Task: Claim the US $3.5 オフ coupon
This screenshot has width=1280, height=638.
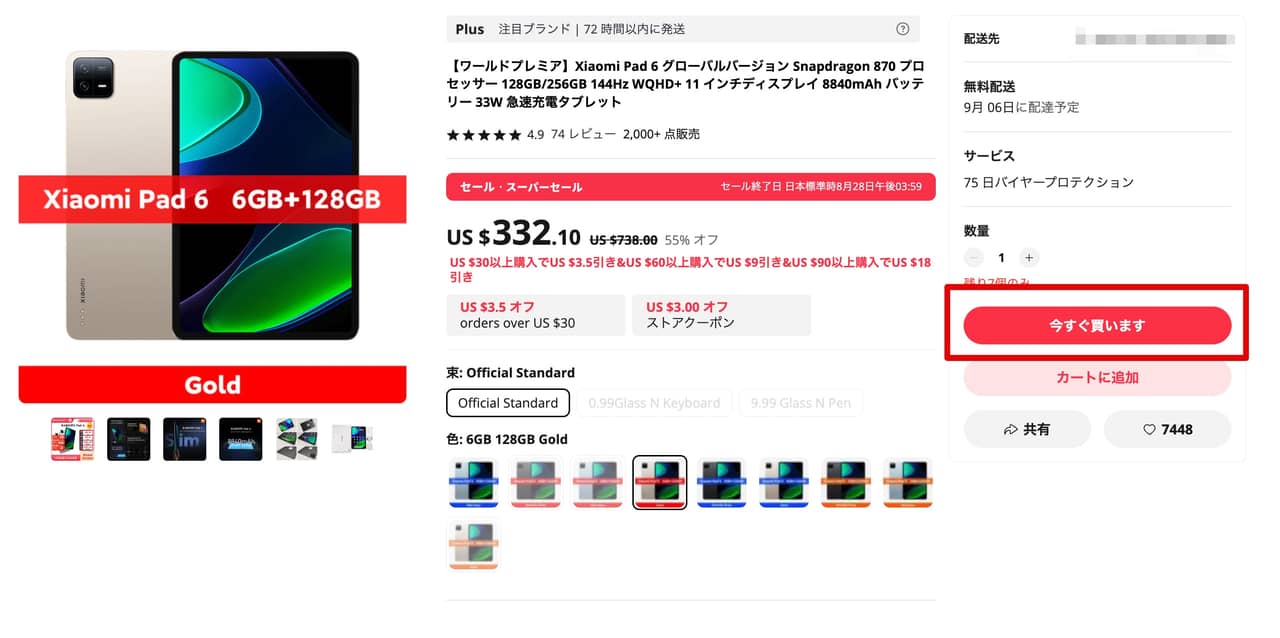Action: click(536, 315)
